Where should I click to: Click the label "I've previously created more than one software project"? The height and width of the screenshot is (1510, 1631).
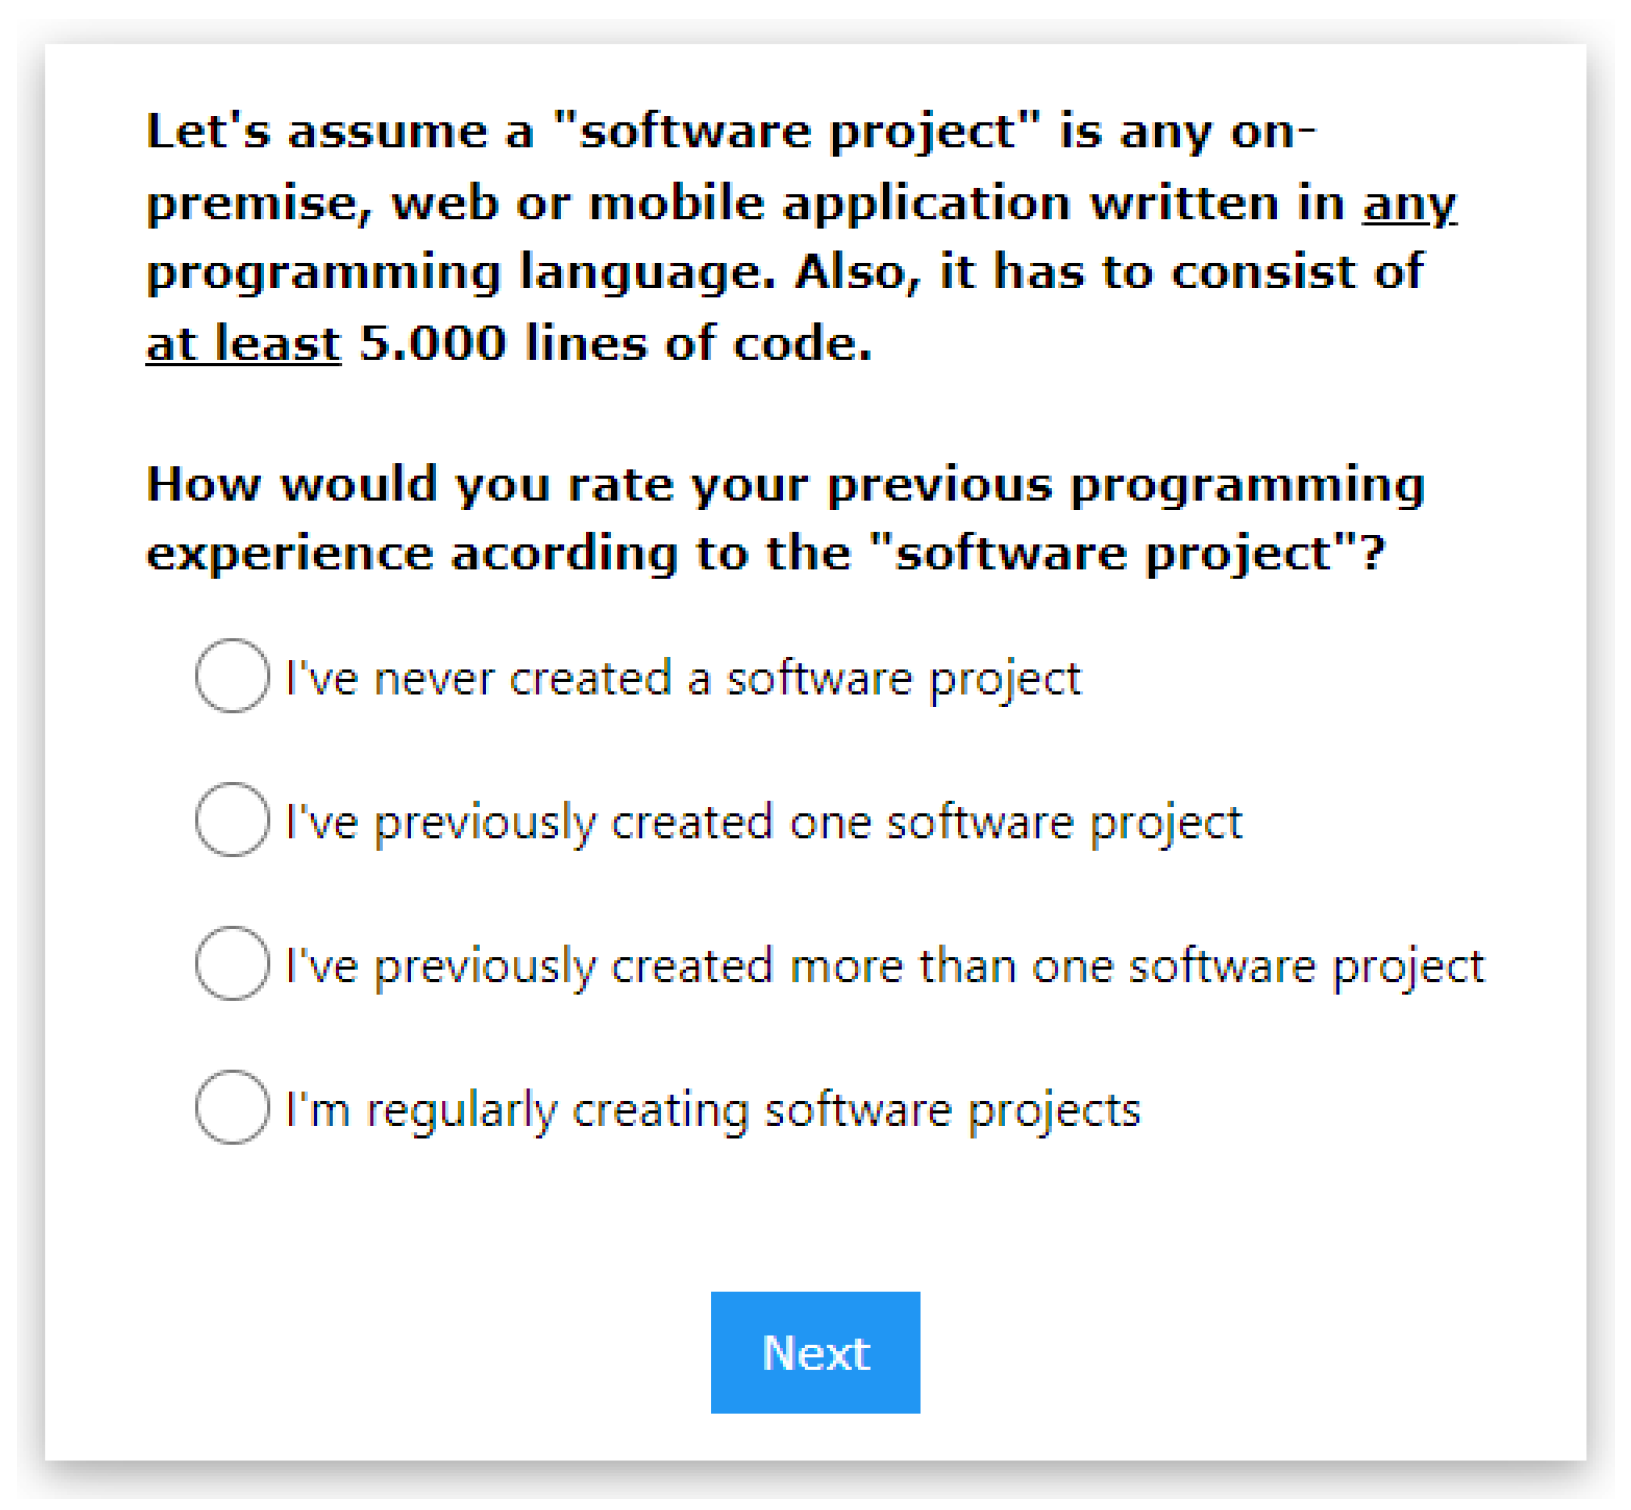coord(885,967)
